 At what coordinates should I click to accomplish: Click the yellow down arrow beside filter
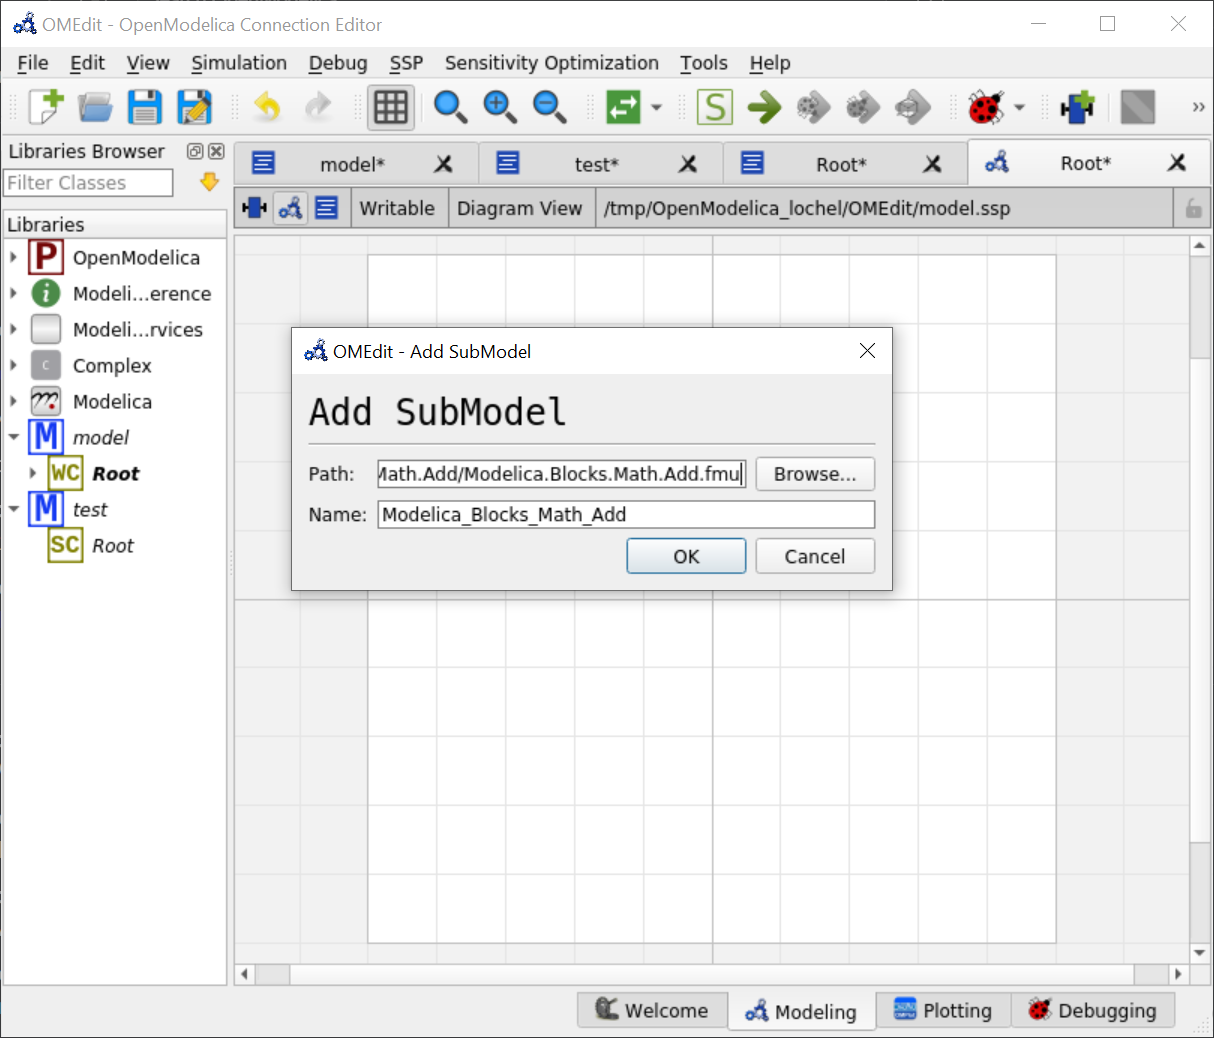coord(209,182)
